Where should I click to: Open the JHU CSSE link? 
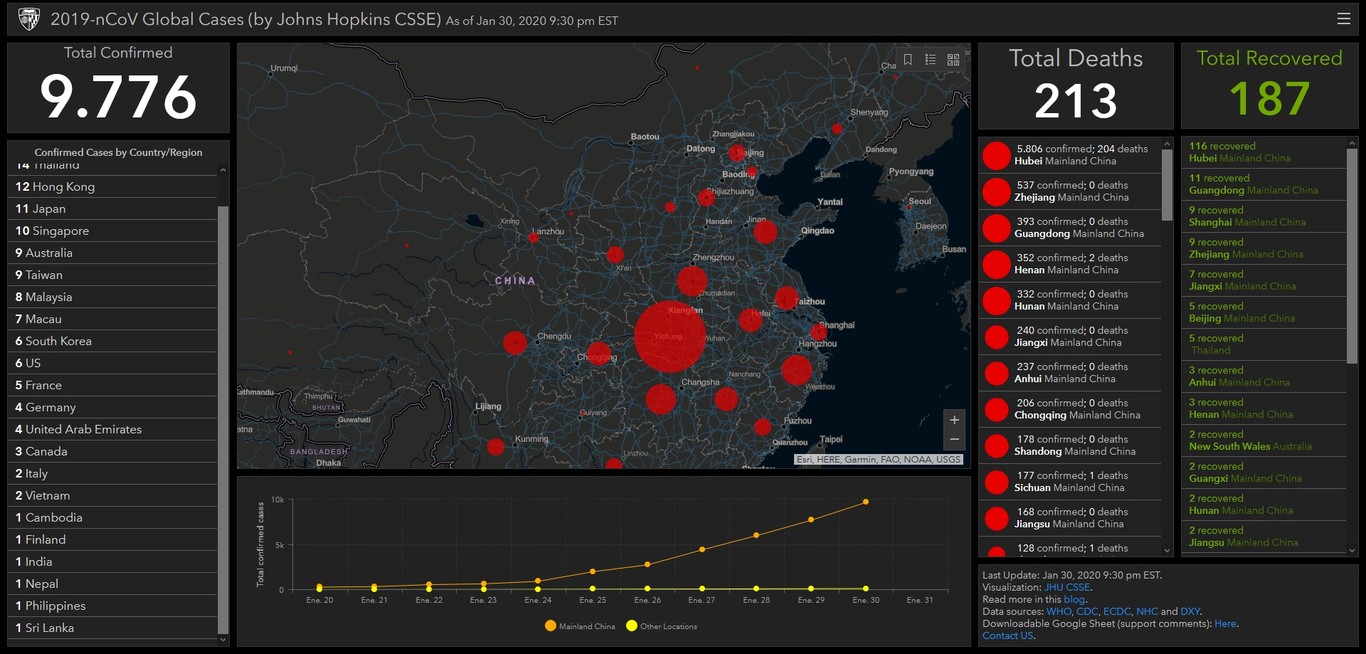[1067, 588]
